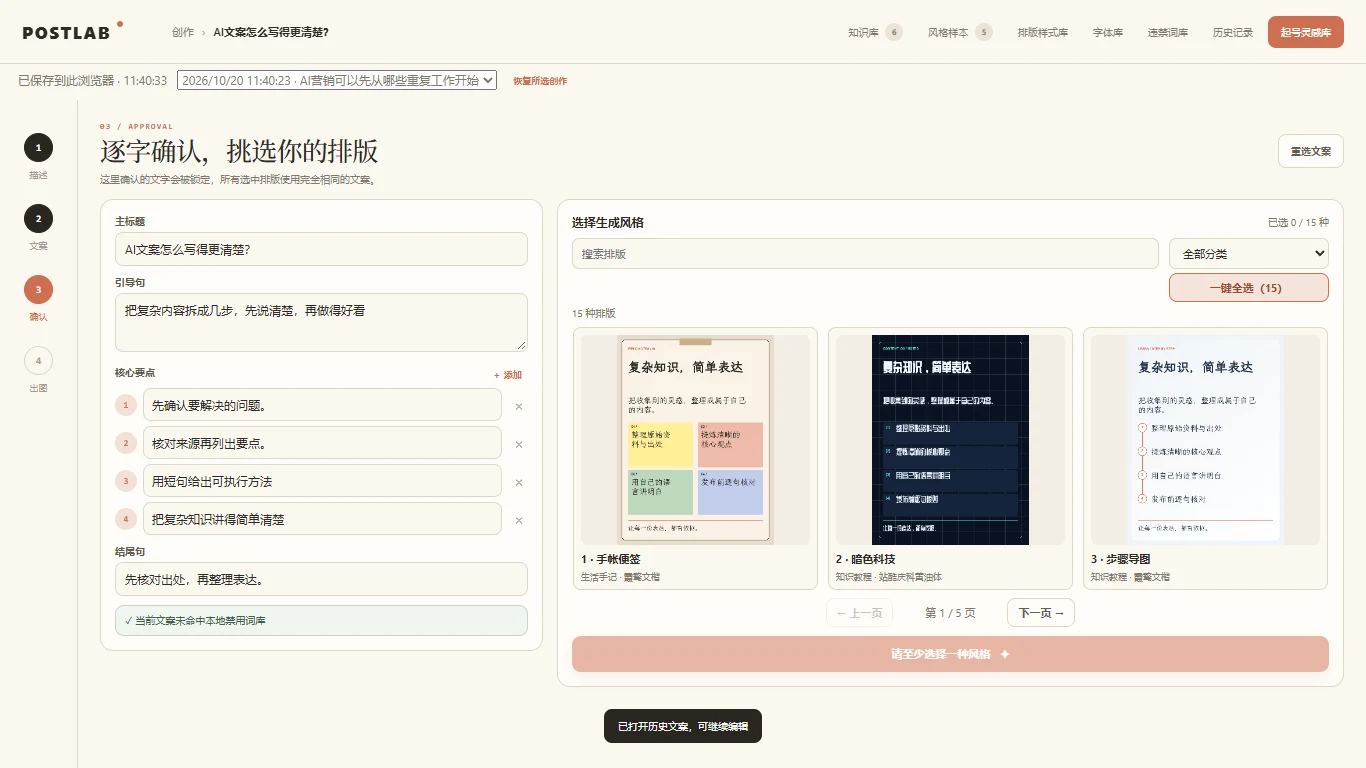Open 风格样本 in the top navigation

pyautogui.click(x=959, y=32)
